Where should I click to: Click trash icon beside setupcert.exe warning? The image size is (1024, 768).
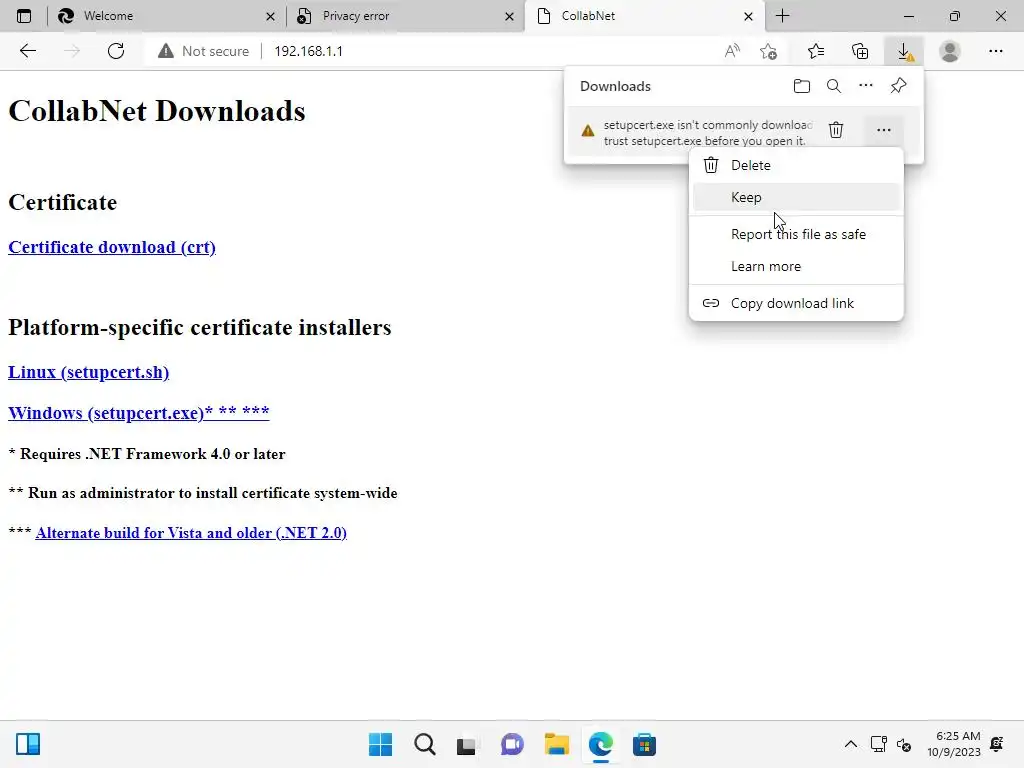[836, 130]
